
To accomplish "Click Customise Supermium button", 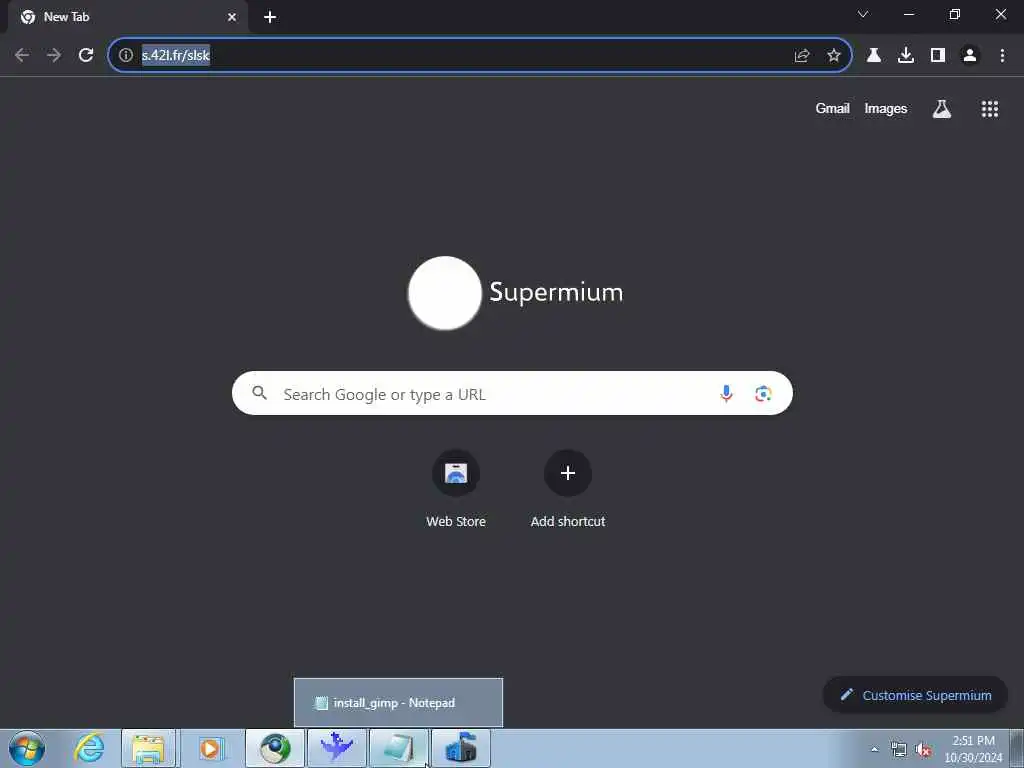I will click(x=915, y=695).
